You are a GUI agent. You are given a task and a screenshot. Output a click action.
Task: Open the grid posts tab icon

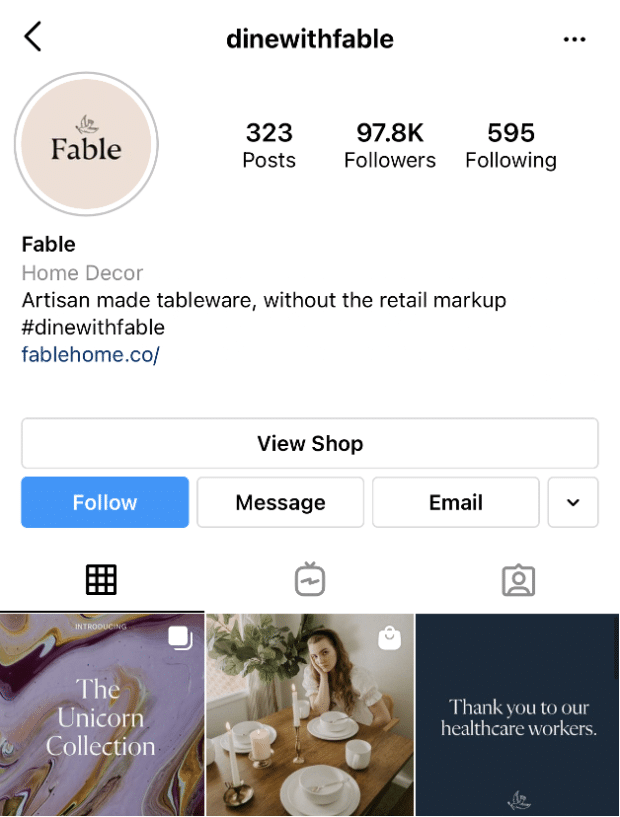[101, 579]
